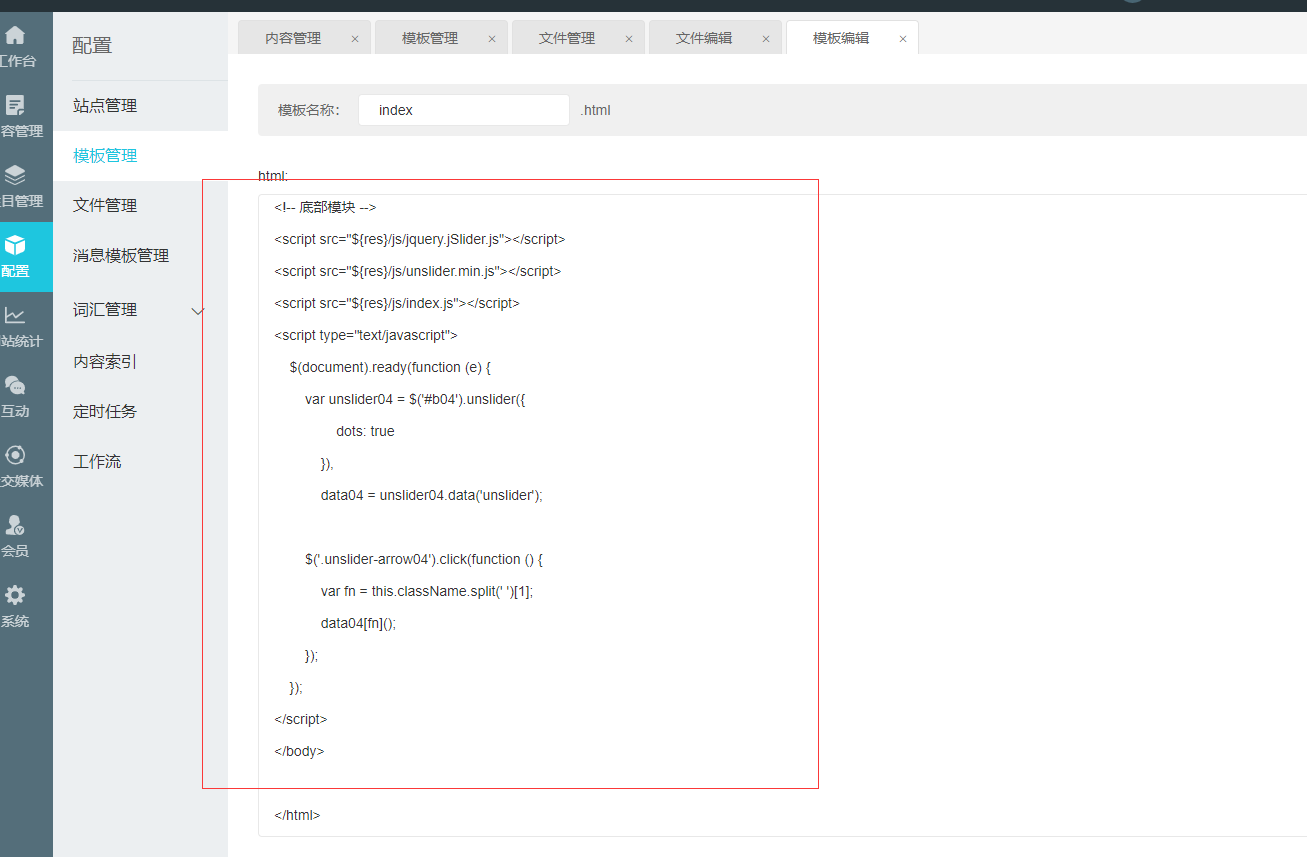Open 栏目管理 via the stacked layers icon

pos(15,176)
